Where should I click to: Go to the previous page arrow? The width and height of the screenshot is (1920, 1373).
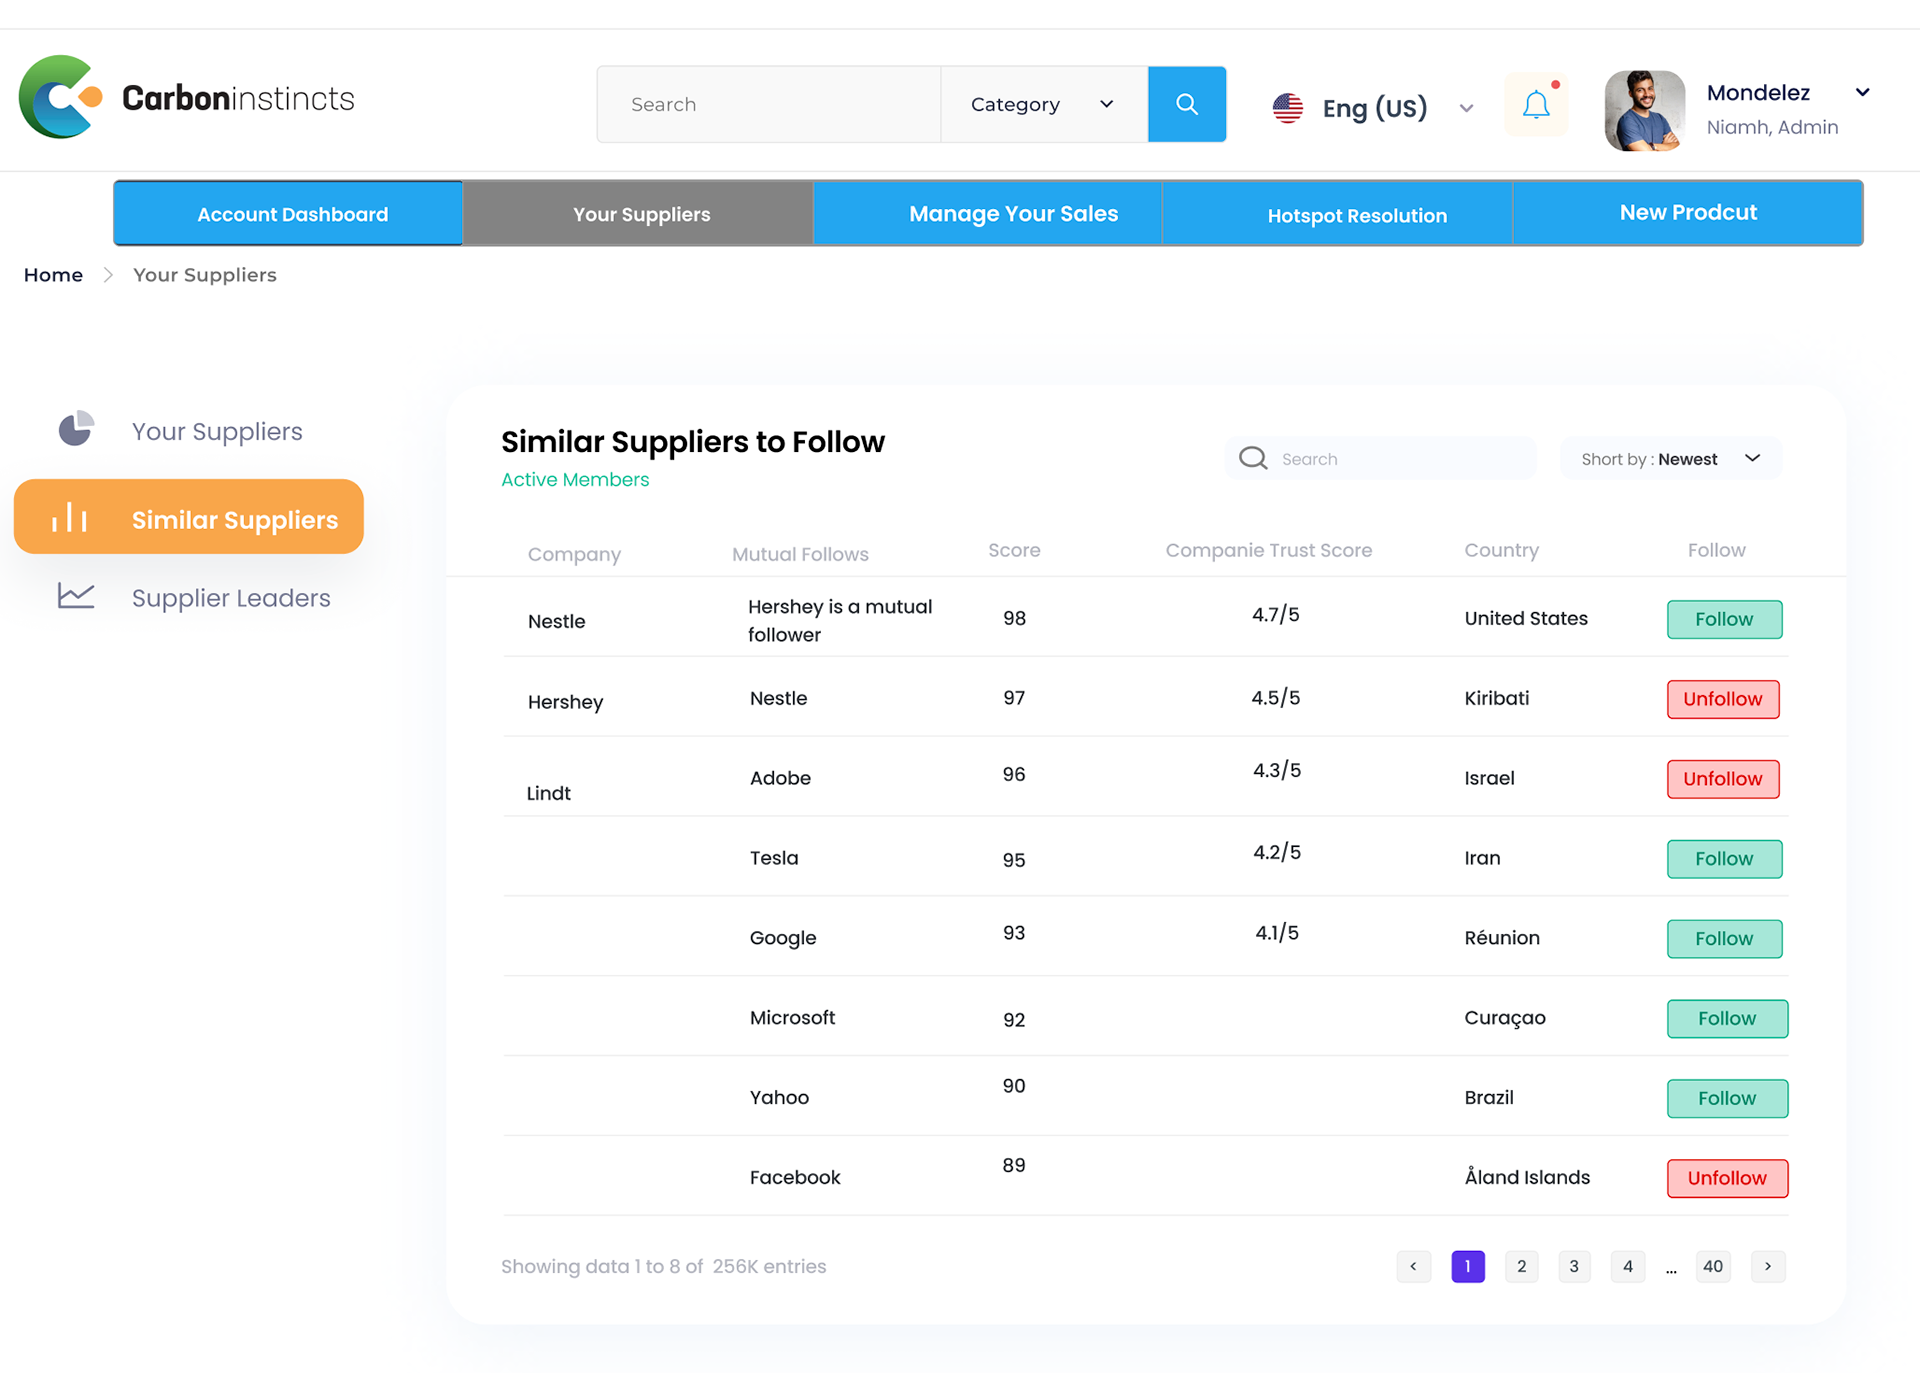click(1414, 1266)
